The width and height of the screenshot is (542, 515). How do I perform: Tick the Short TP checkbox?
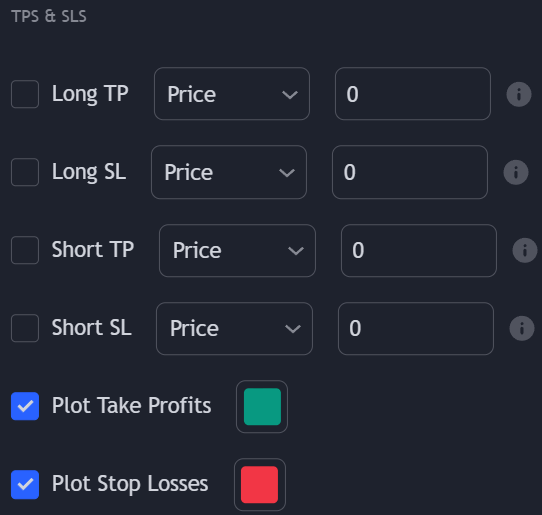[x=25, y=250]
